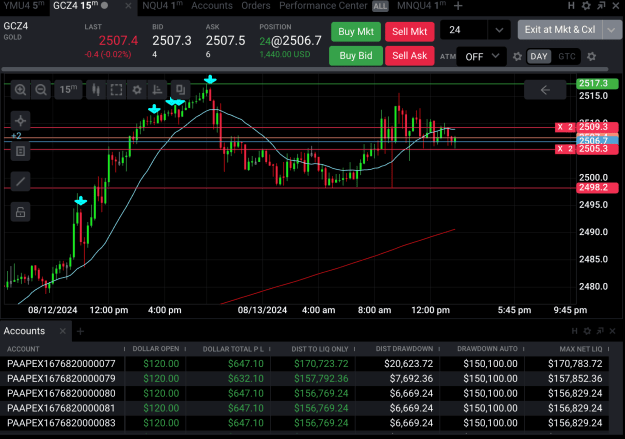Open chart settings gear in chart toolbar

click(137, 90)
